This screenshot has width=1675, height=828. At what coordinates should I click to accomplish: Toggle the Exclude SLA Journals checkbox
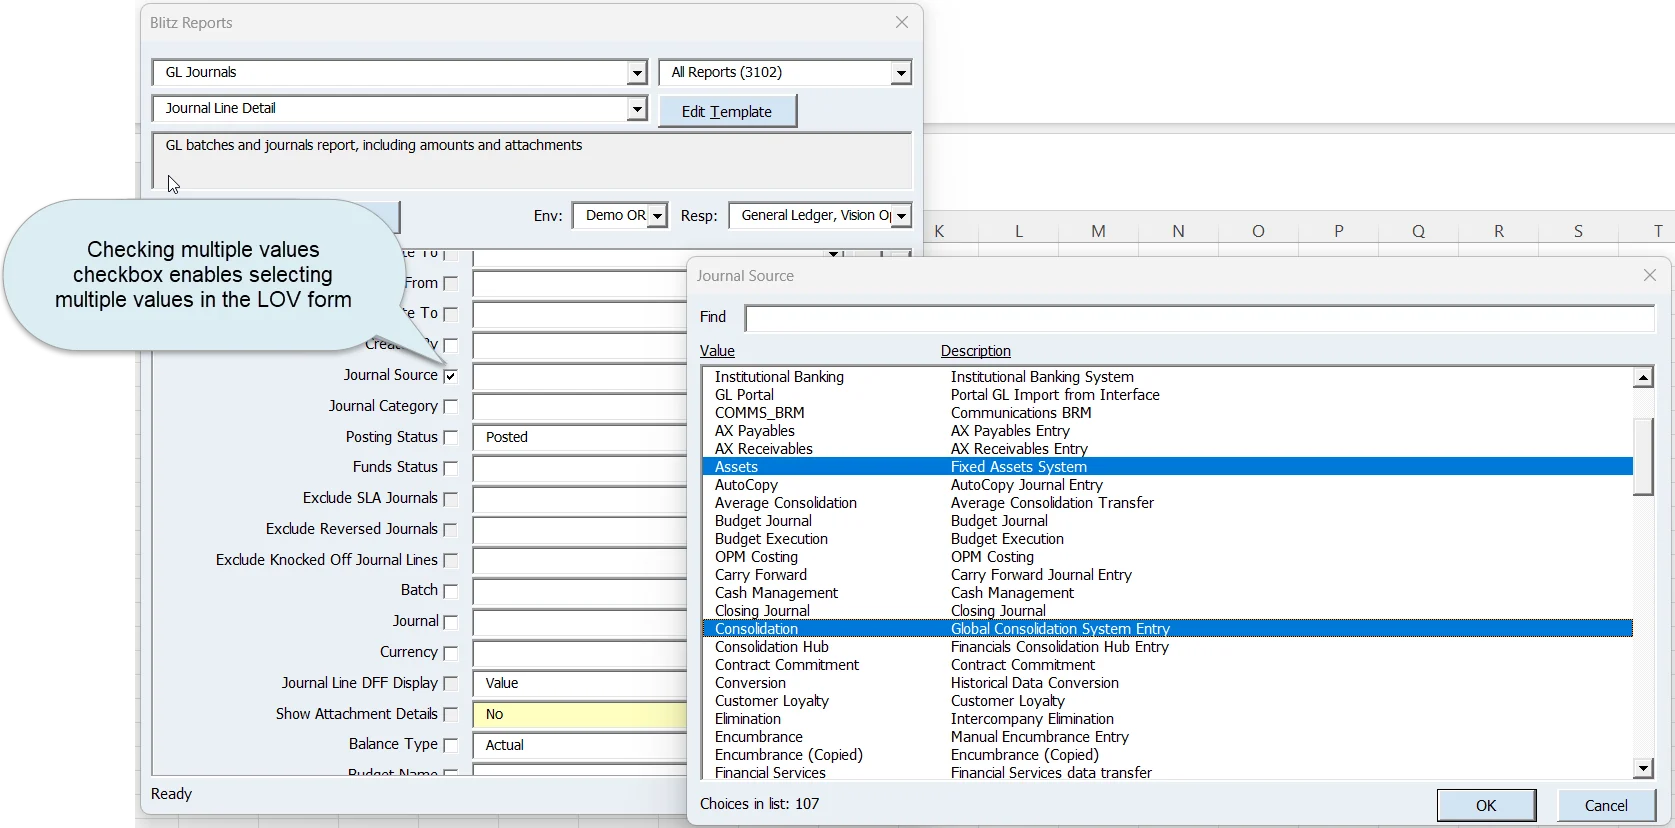[450, 499]
